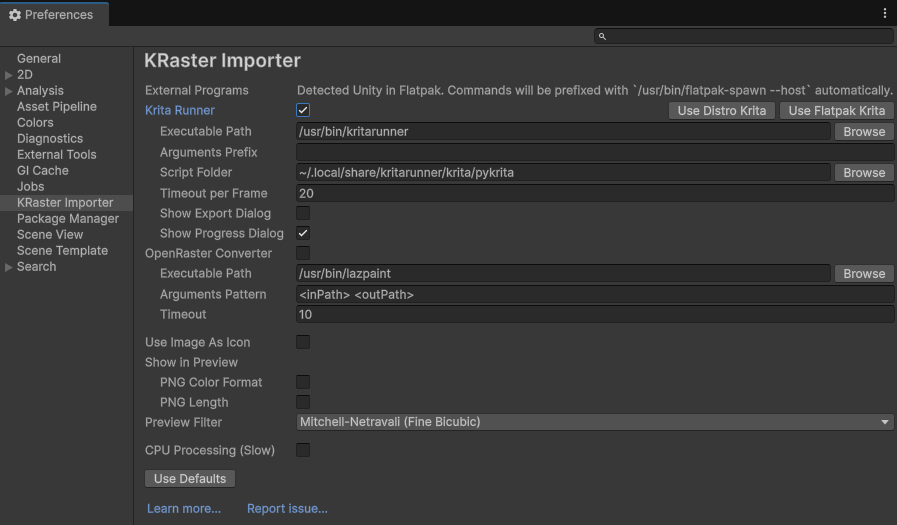Image resolution: width=897 pixels, height=525 pixels.
Task: Click the search magnifier icon
Action: click(602, 36)
